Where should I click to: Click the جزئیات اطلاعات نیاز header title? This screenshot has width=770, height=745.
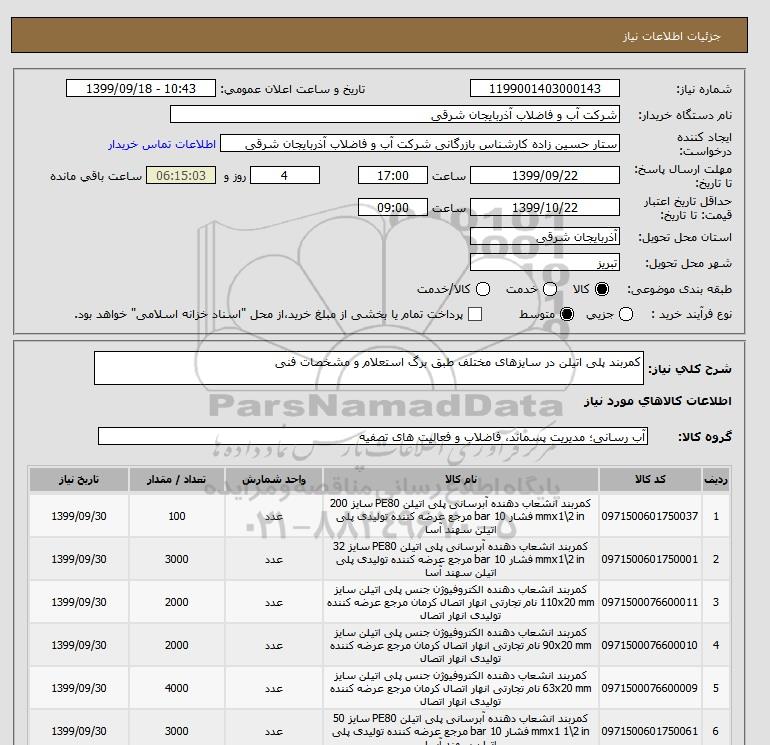(671, 36)
